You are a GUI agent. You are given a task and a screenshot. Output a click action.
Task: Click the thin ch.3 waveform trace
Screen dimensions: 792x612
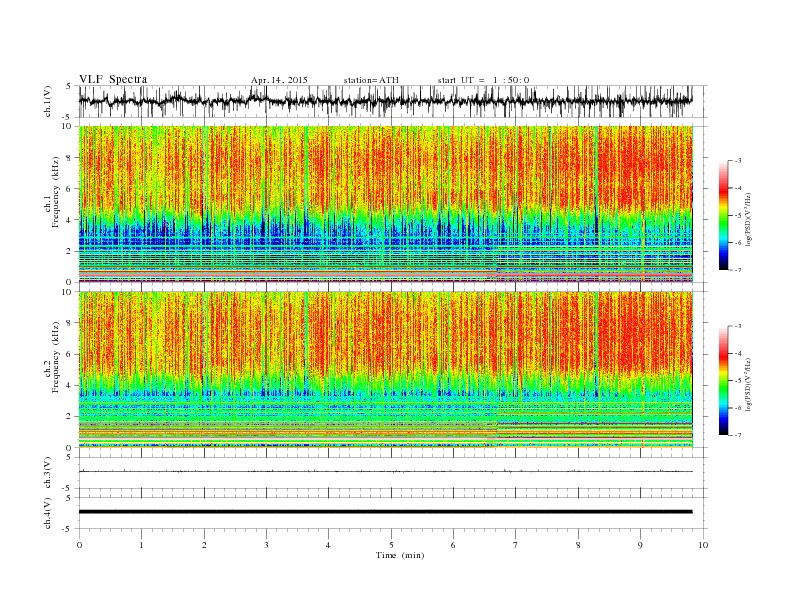pyautogui.click(x=385, y=472)
